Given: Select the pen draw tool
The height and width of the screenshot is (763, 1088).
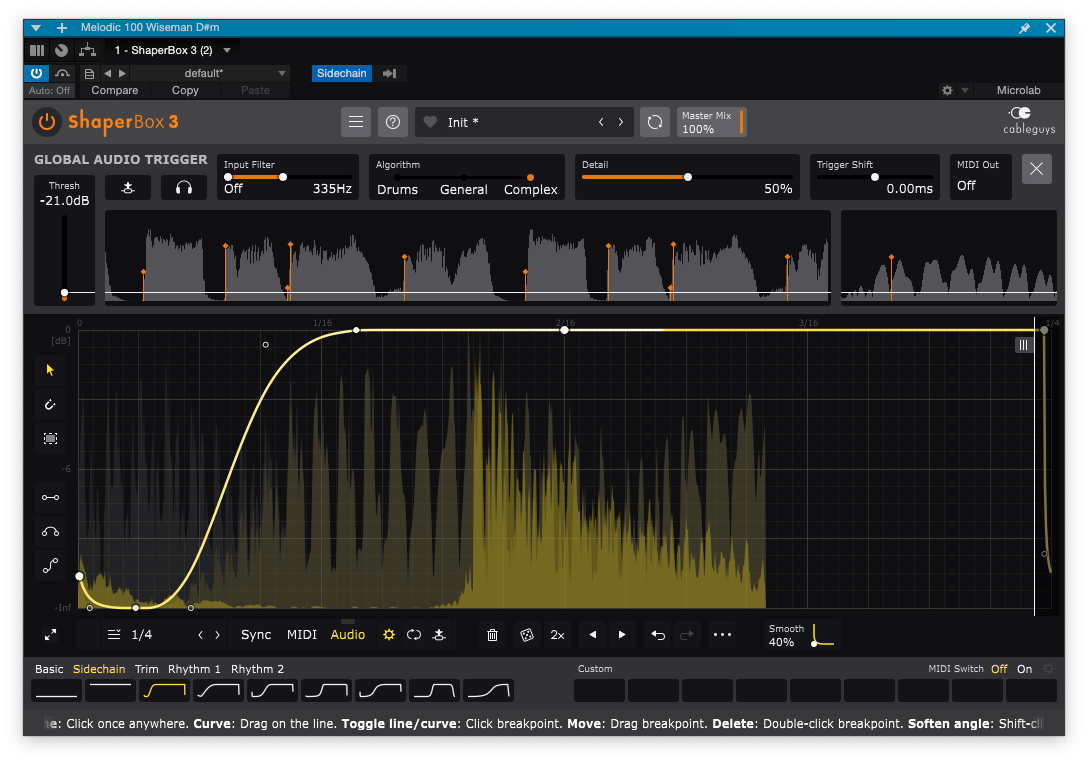Looking at the screenshot, I should tap(50, 404).
